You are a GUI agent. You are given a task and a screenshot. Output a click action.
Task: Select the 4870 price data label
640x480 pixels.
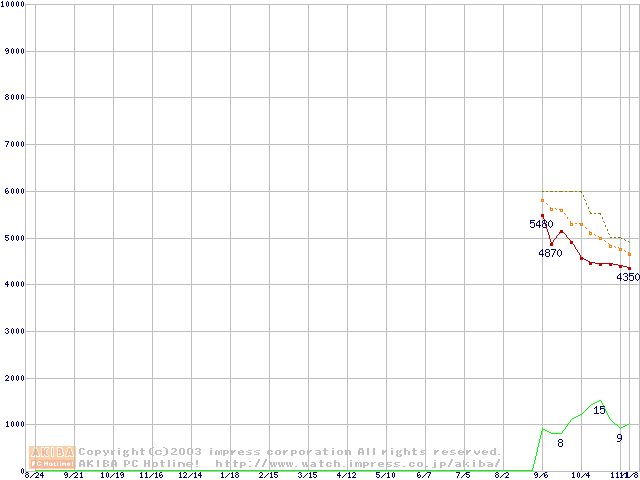tap(550, 253)
